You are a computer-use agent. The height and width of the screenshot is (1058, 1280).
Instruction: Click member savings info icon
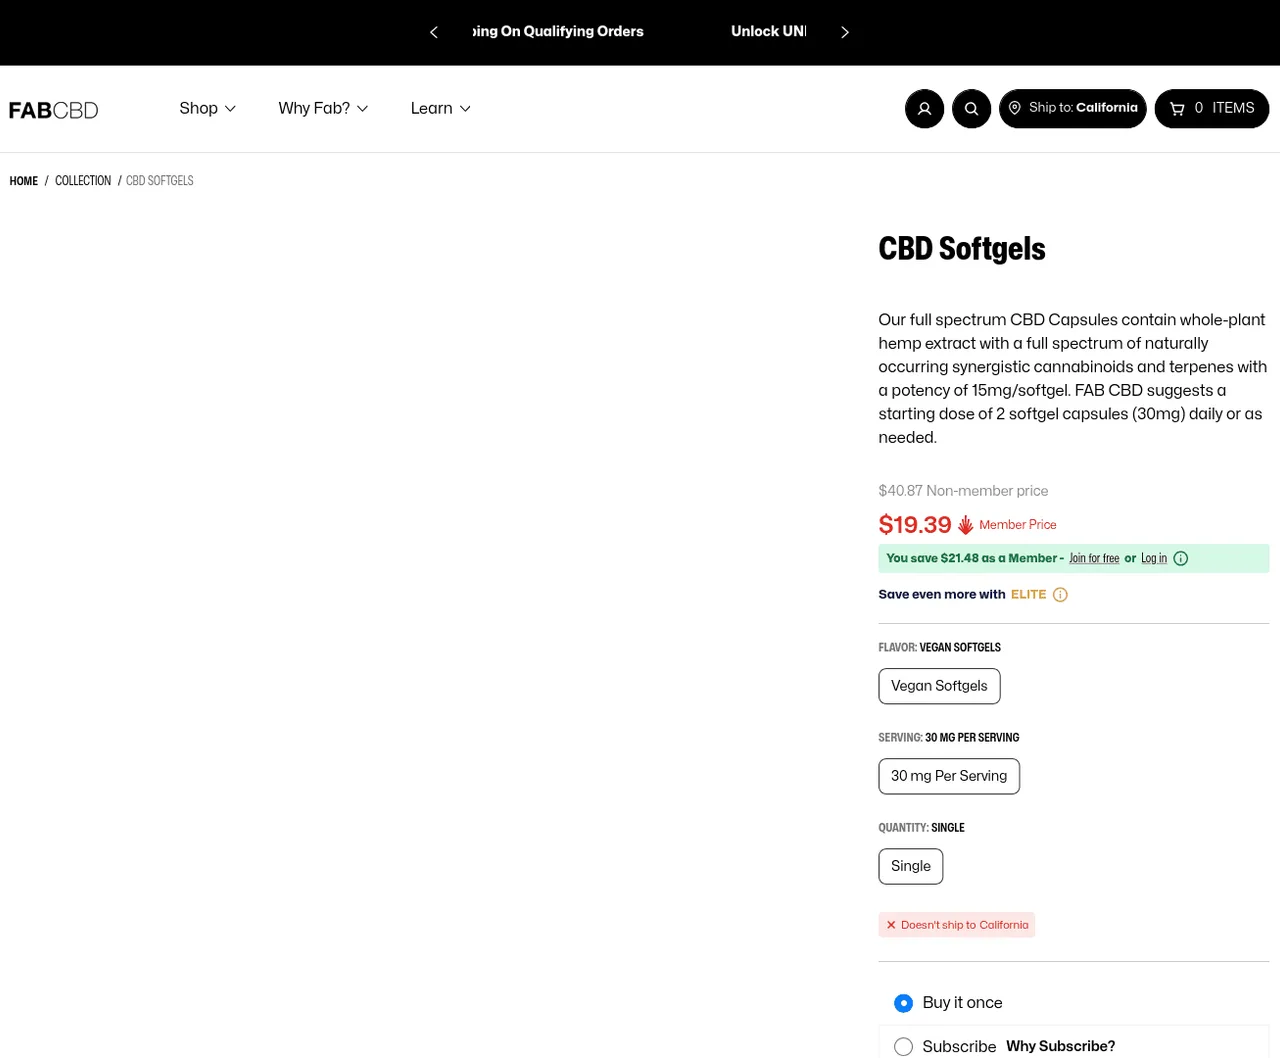(x=1180, y=558)
